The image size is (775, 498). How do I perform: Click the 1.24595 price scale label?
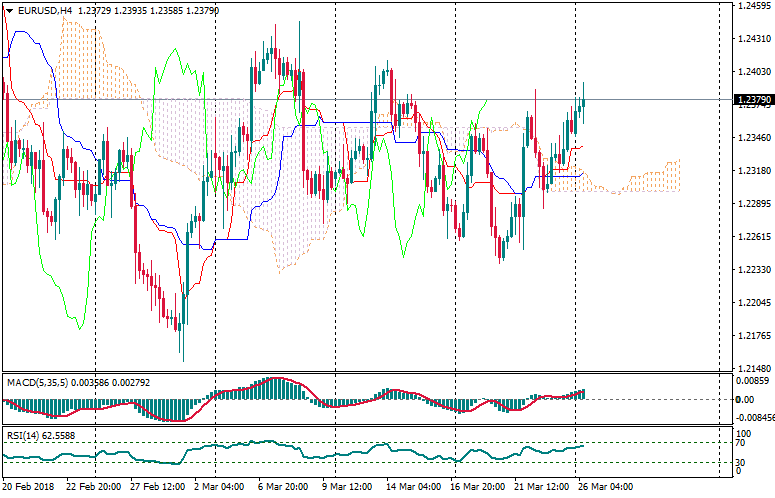pyautogui.click(x=751, y=7)
